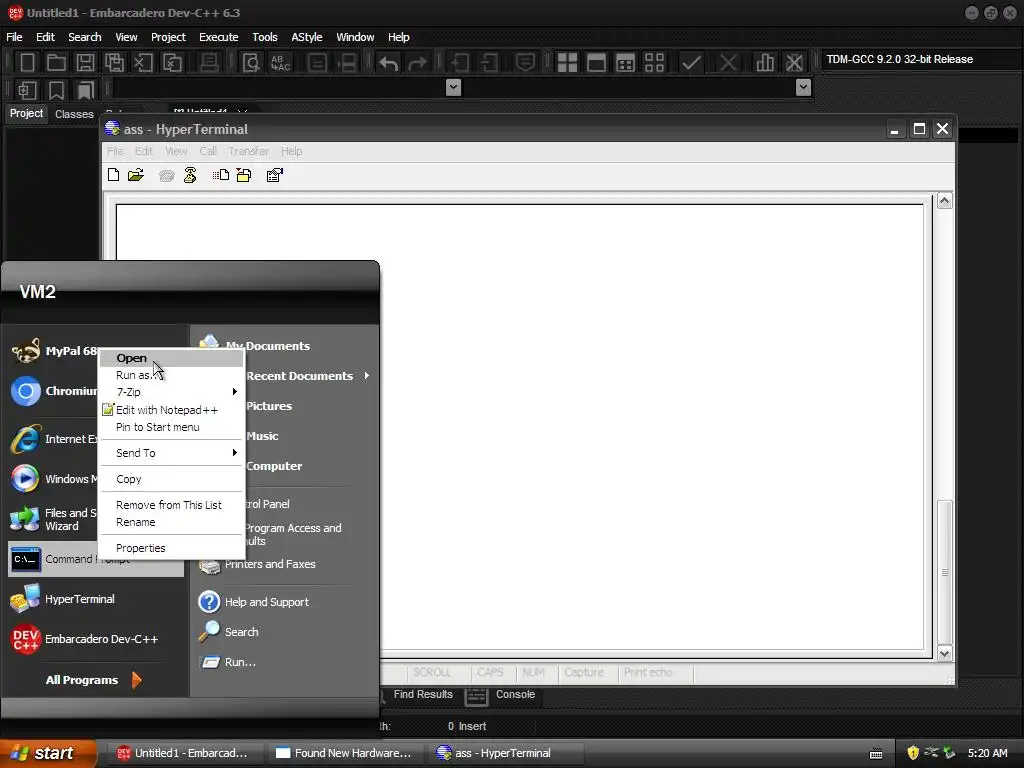Viewport: 1024px width, 768px height.
Task: Open the first empty combo box dropdown arrow
Action: (x=453, y=88)
